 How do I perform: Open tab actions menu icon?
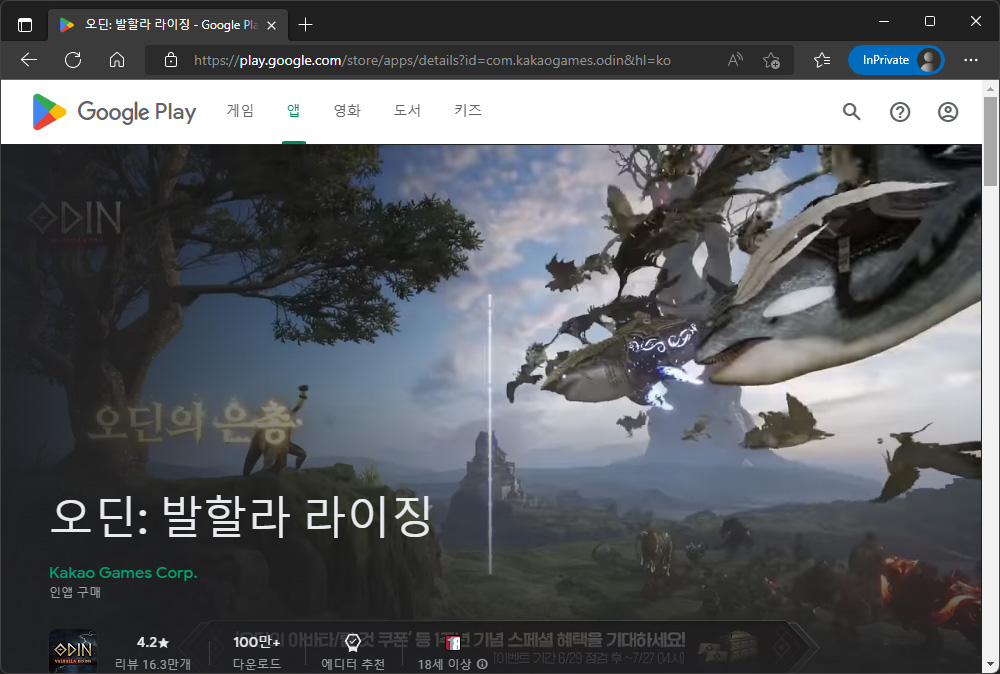25,25
